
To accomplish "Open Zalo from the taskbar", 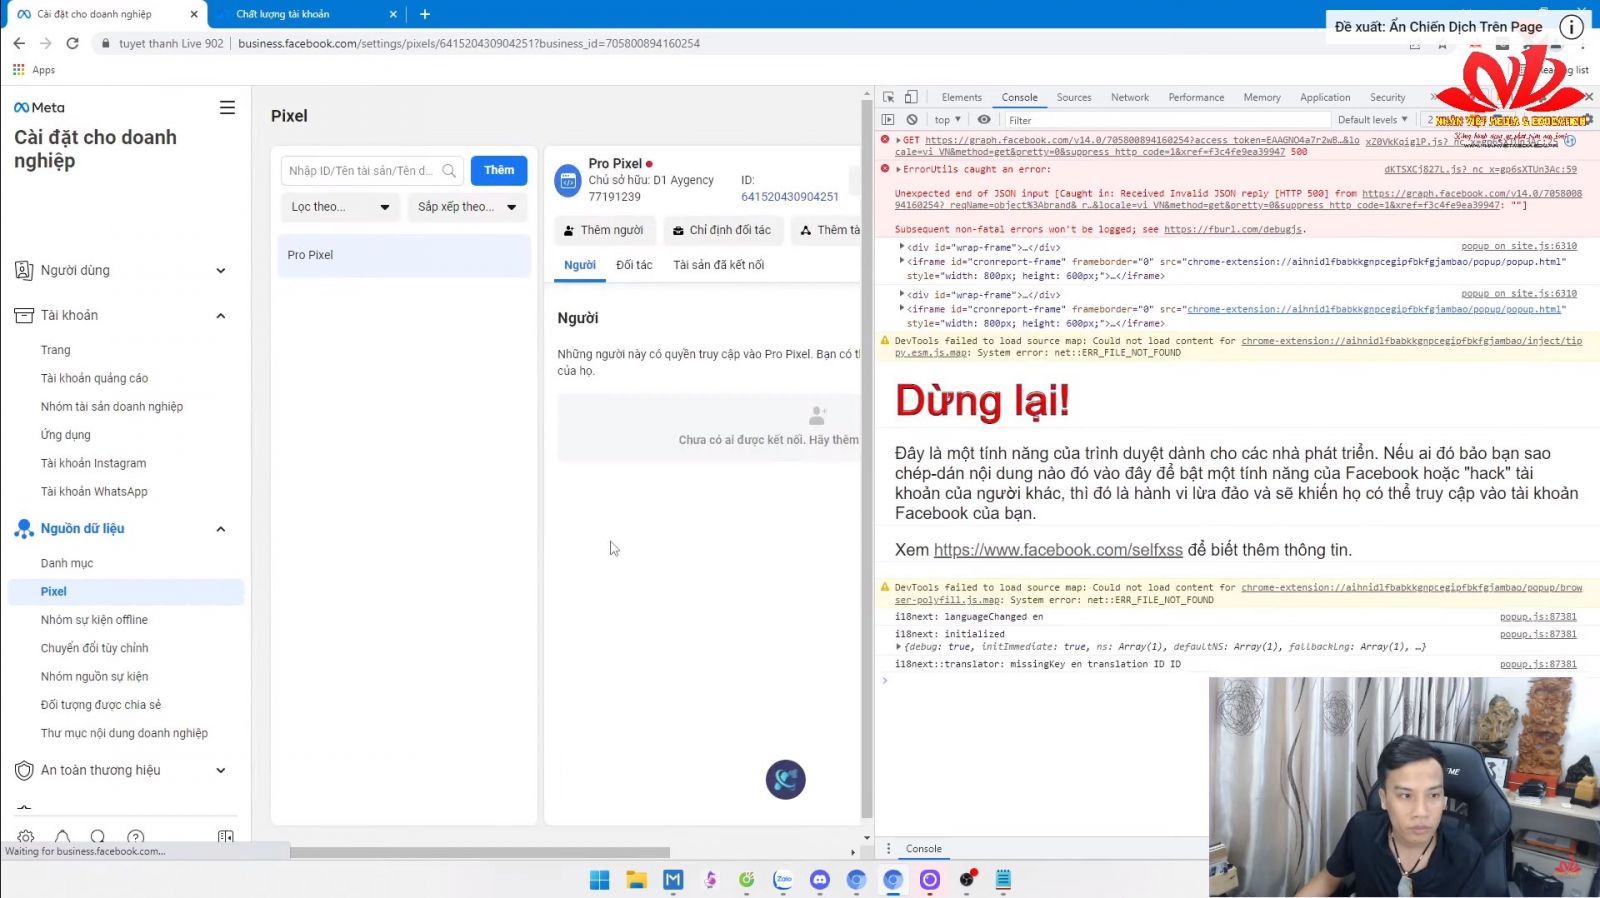I will pos(783,880).
